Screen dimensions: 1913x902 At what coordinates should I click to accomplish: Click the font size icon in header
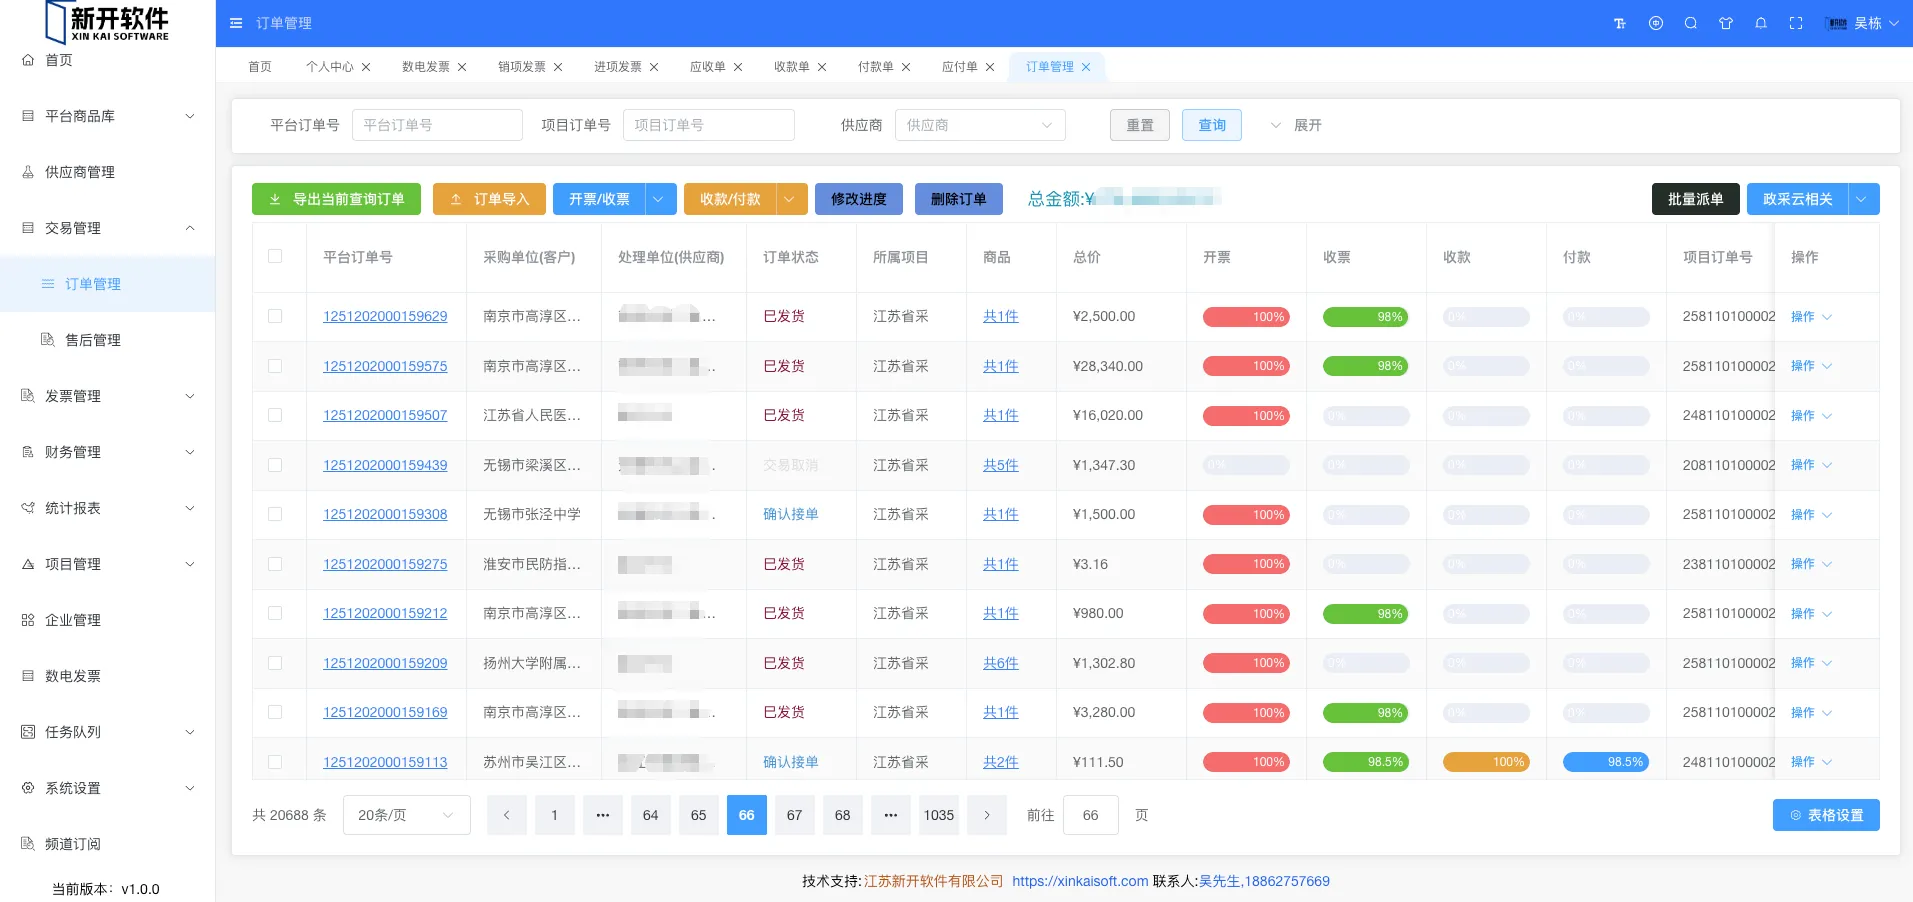[1620, 23]
